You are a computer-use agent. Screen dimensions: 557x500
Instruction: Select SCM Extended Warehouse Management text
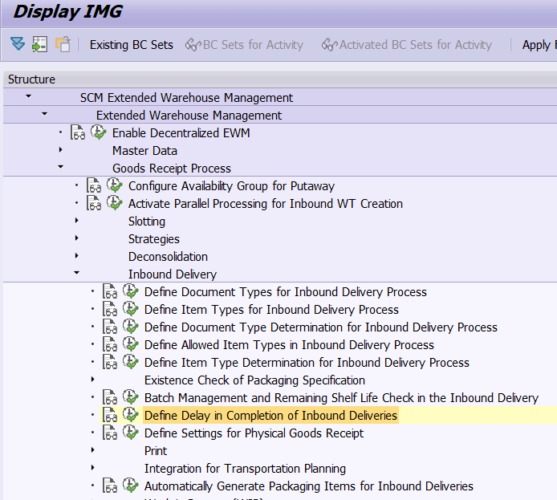[186, 98]
